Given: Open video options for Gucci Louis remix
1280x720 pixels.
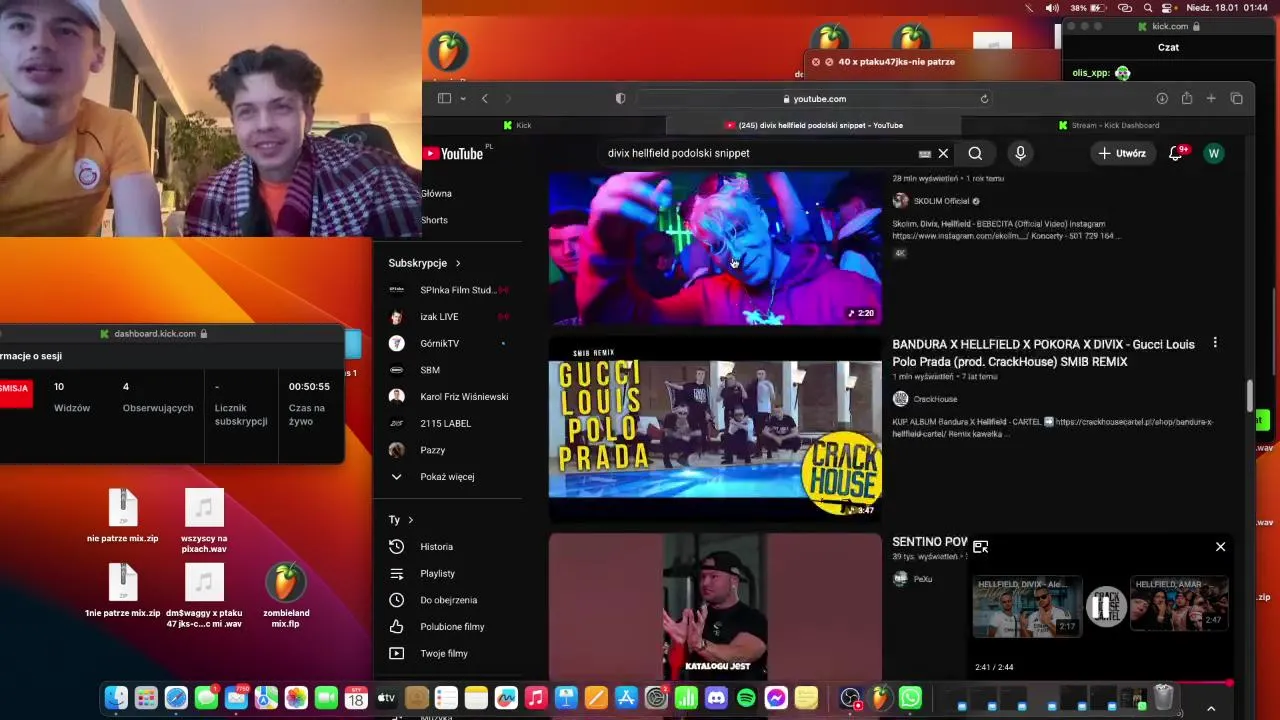Looking at the screenshot, I should pos(1215,343).
